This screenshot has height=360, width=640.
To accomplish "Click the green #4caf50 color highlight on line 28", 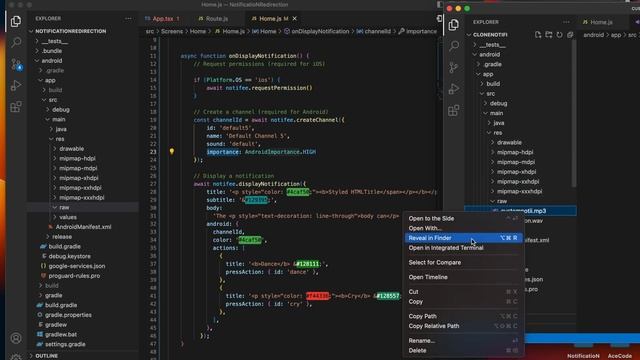I will [x=298, y=192].
